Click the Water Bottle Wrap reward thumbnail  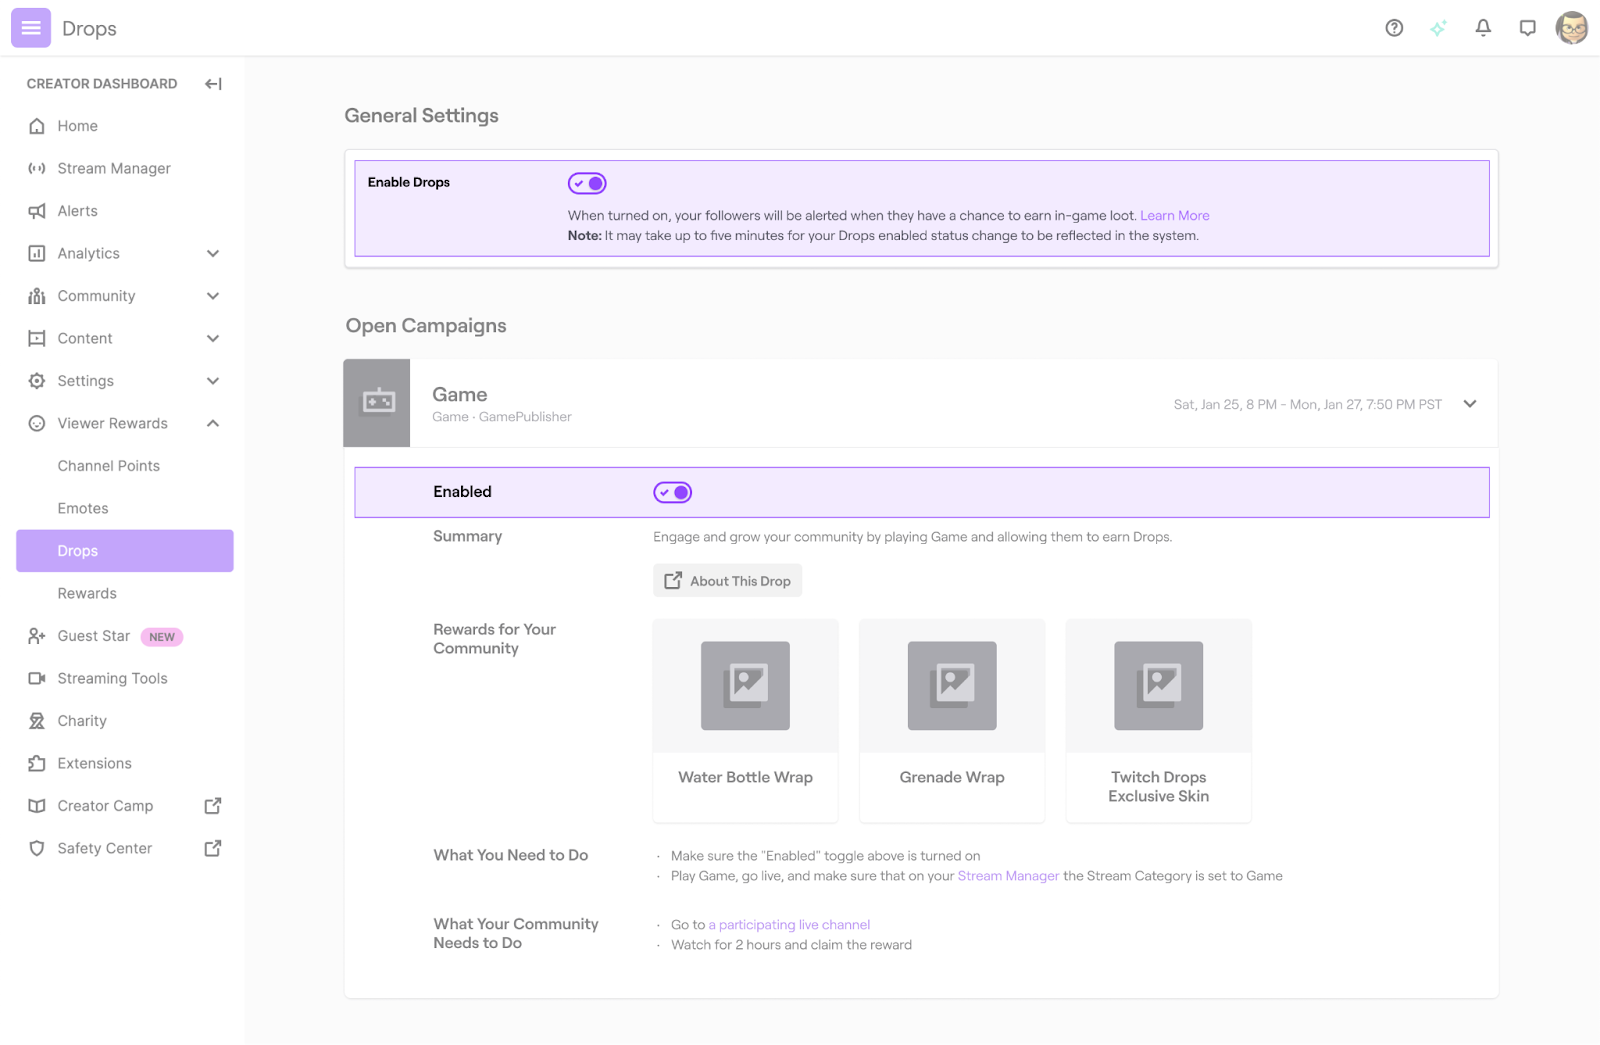[744, 686]
